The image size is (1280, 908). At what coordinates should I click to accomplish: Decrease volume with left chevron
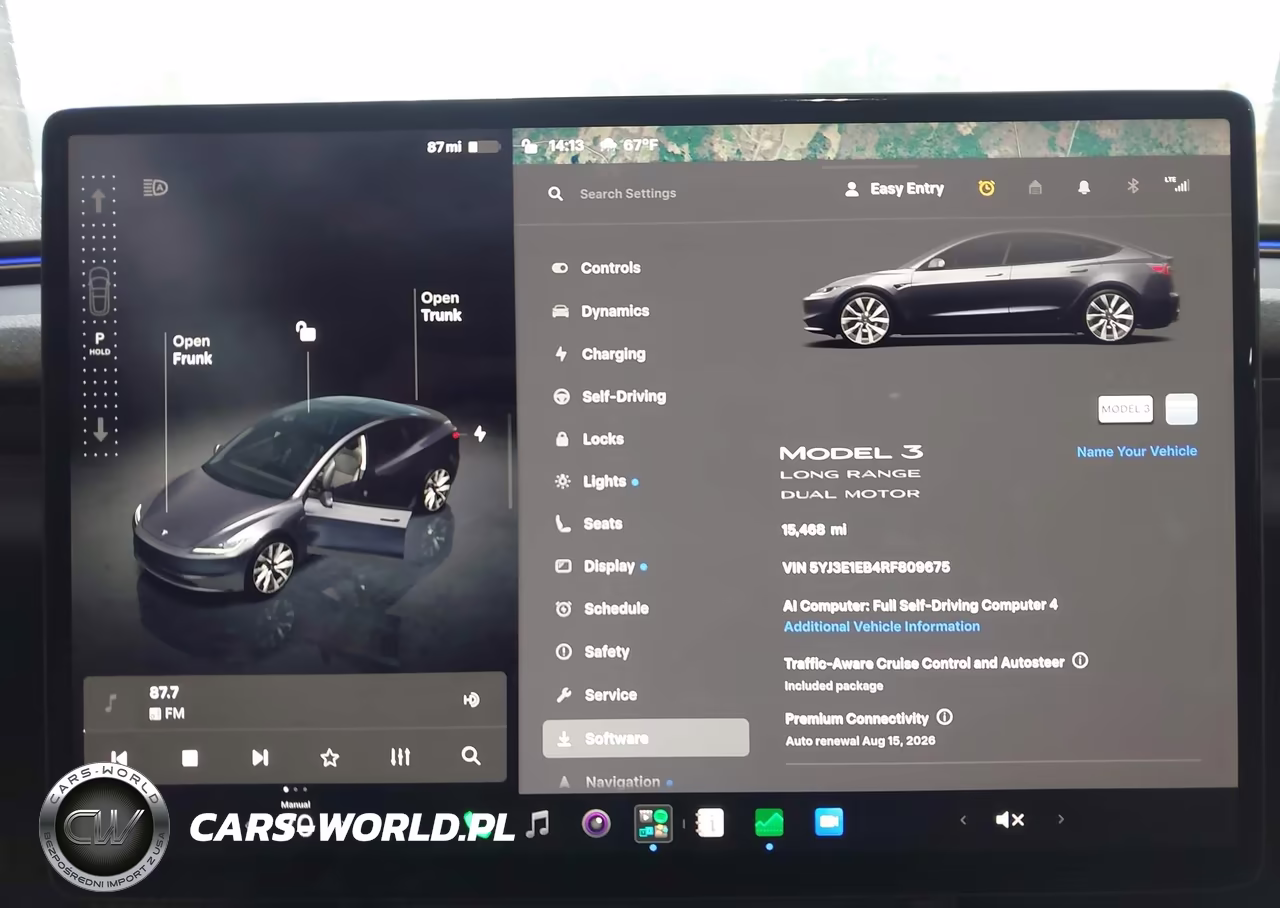tap(963, 820)
